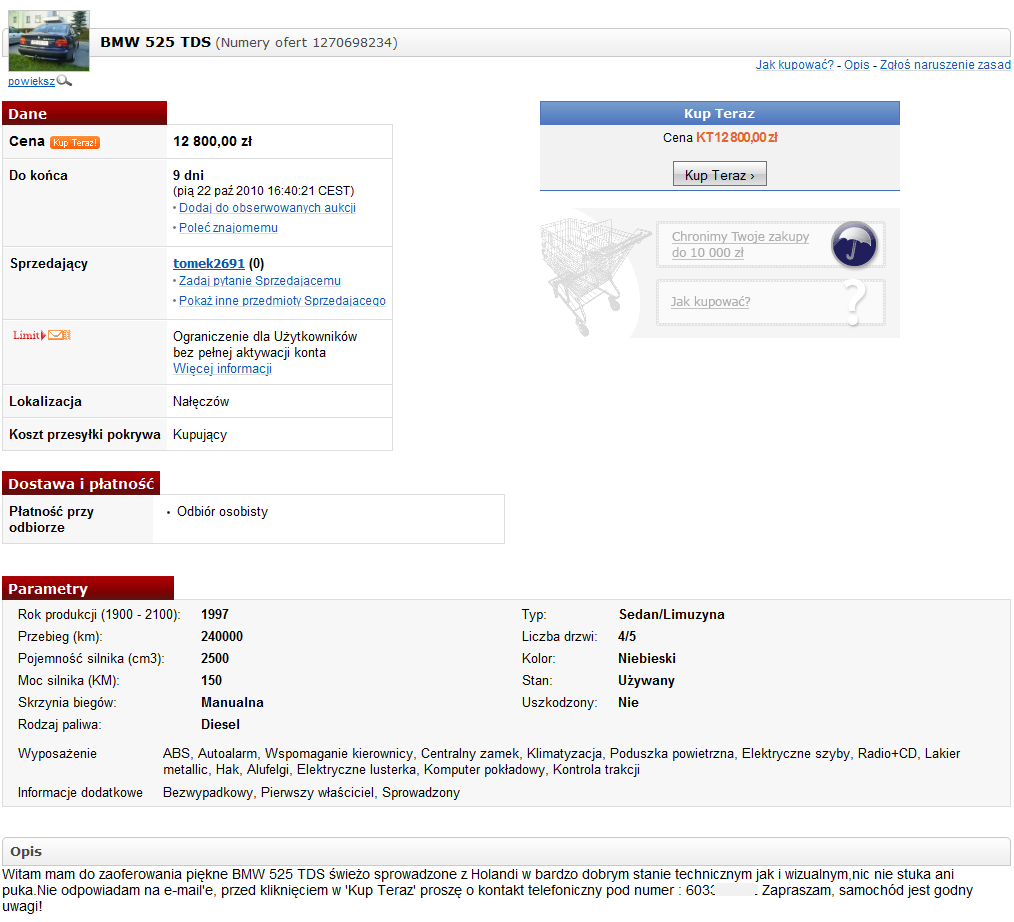
Task: Click the orange KT 12 800,00 zł price
Action: point(737,138)
